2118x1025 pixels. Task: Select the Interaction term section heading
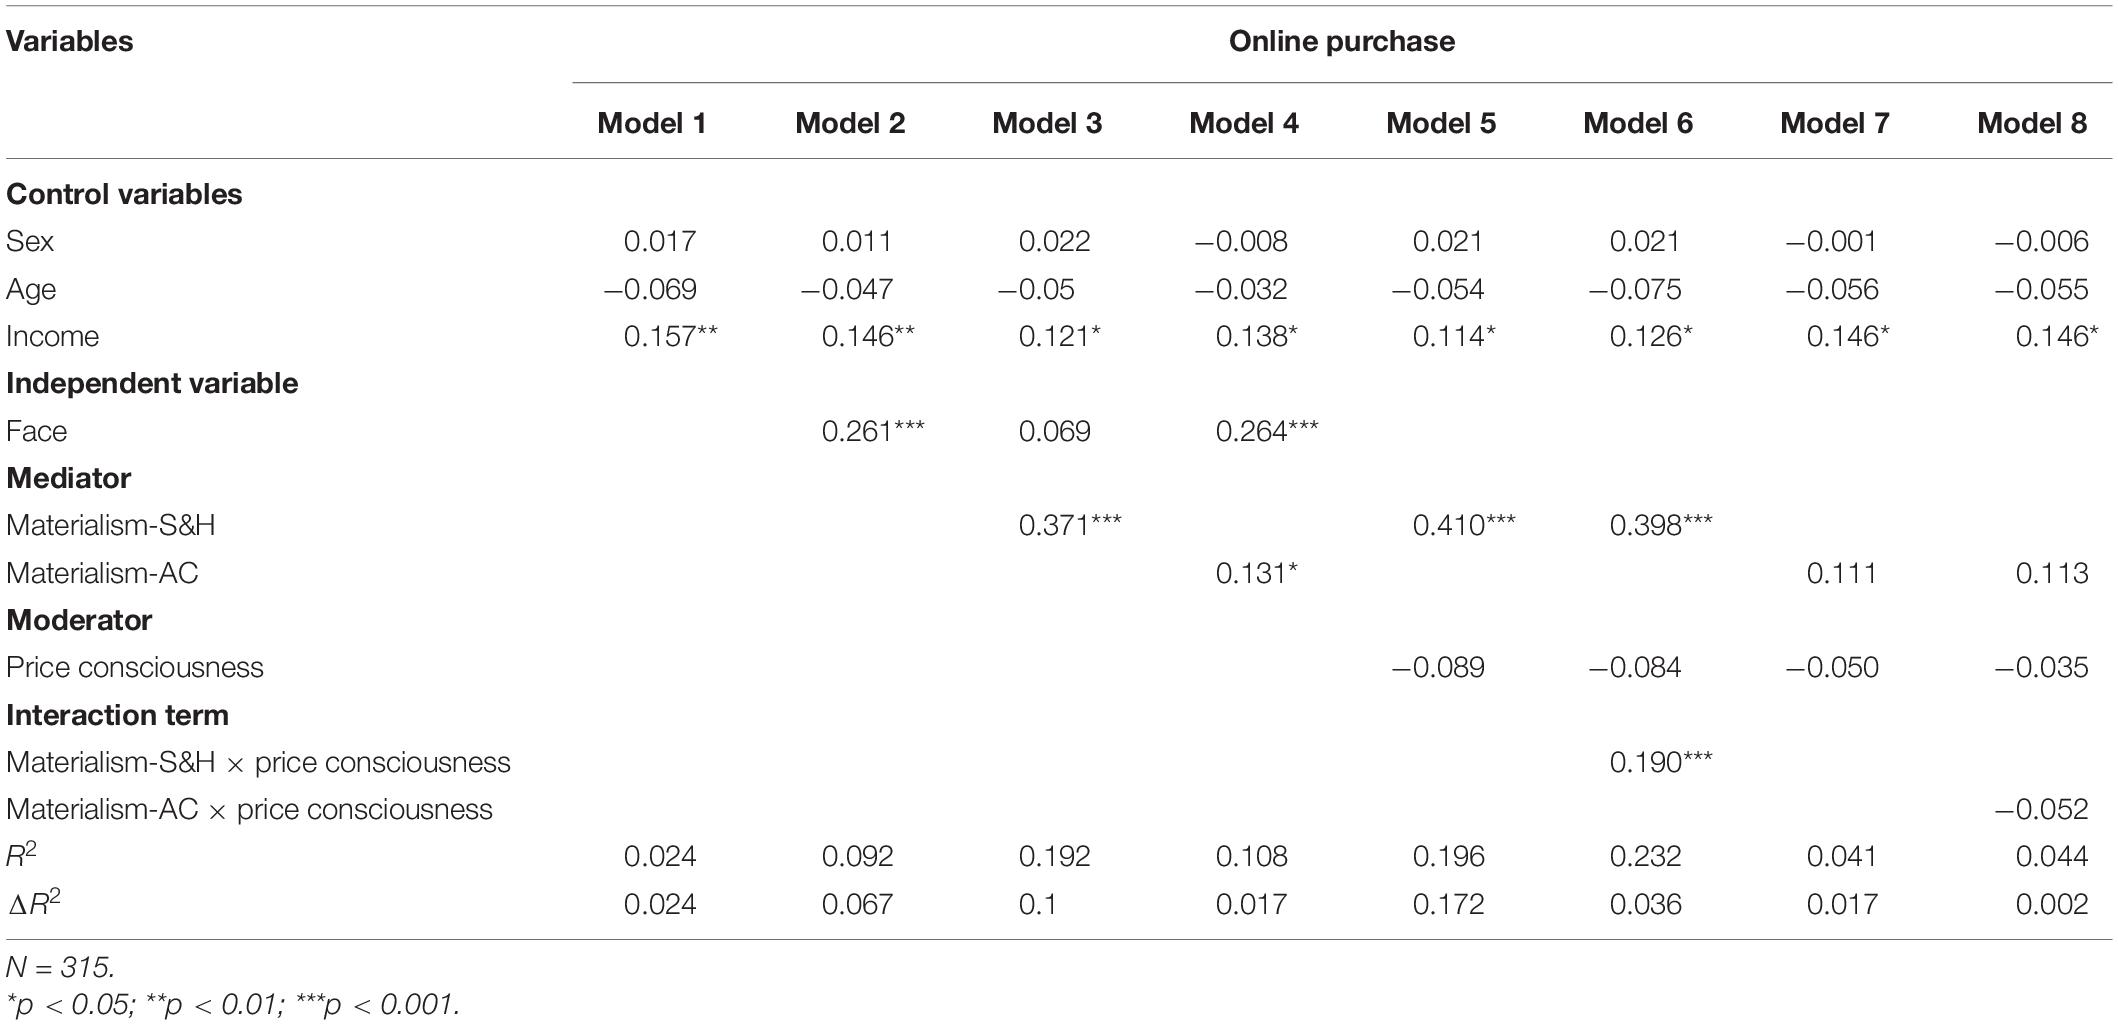pos(117,715)
